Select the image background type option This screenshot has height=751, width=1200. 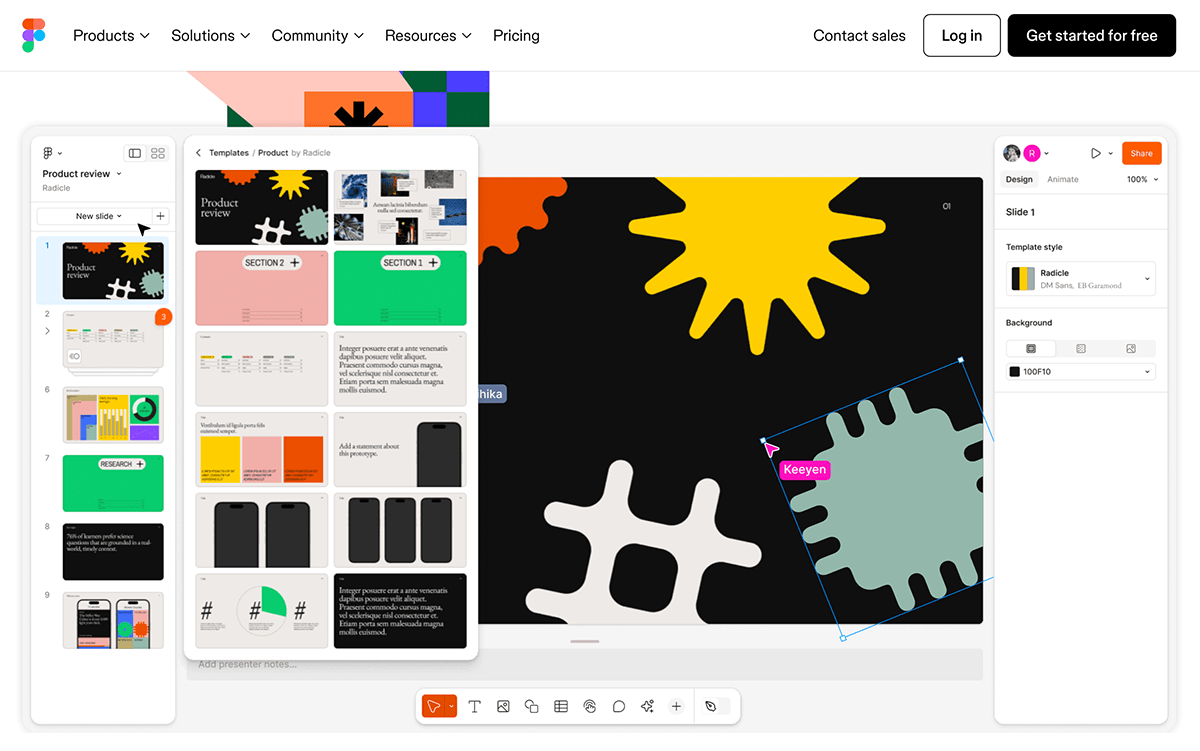click(x=1130, y=349)
